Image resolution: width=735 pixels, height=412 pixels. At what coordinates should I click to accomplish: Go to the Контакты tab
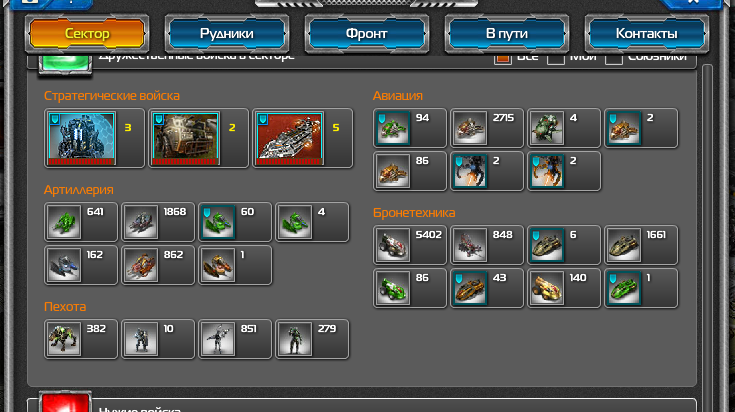point(646,34)
